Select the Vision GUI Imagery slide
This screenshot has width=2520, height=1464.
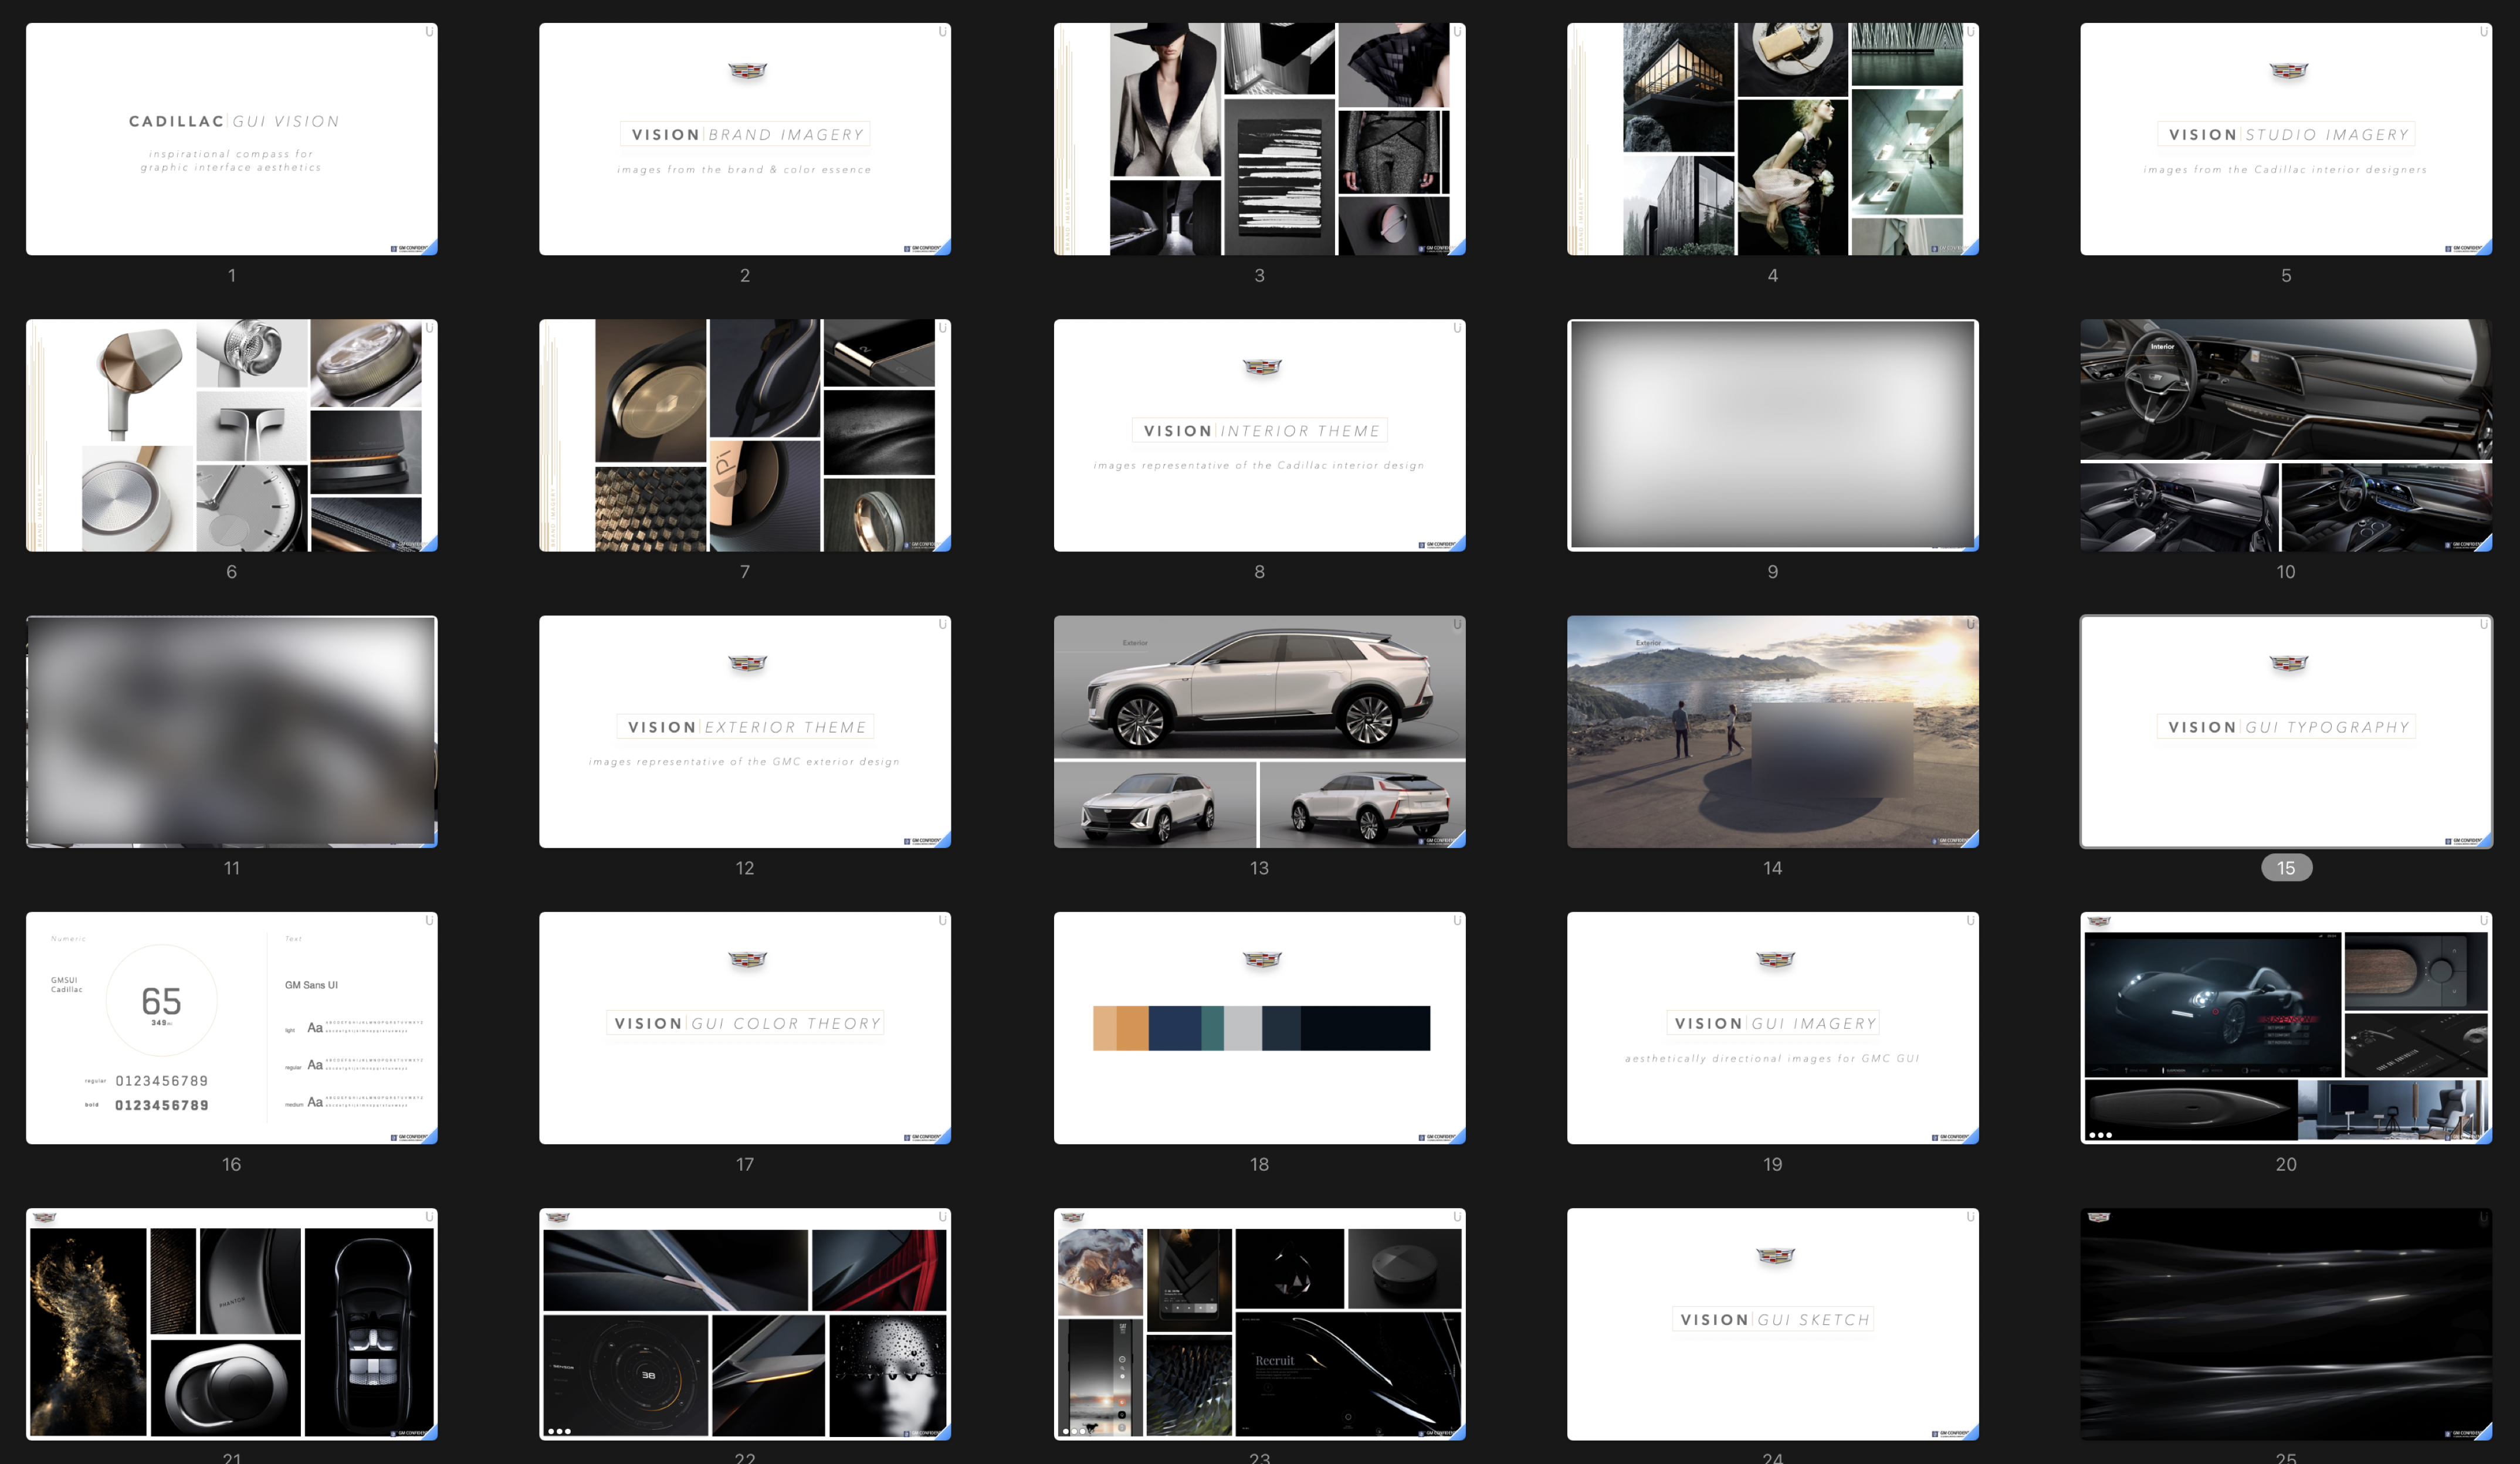(1772, 1027)
